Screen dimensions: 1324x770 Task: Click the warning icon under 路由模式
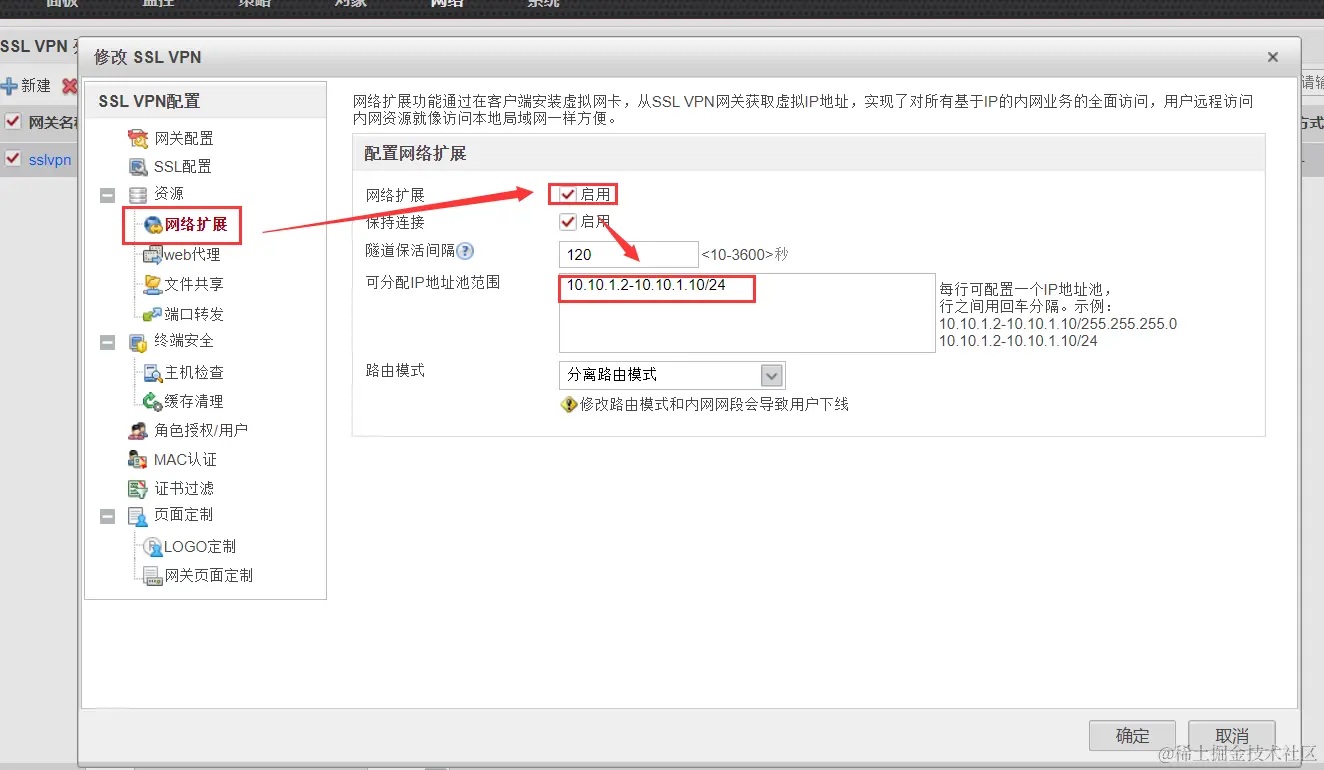coord(570,404)
